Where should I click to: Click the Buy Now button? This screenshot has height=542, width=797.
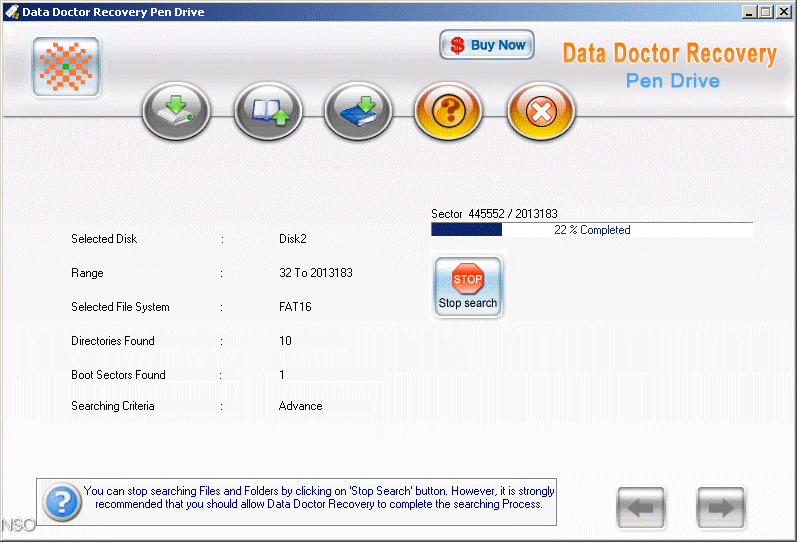[x=487, y=45]
